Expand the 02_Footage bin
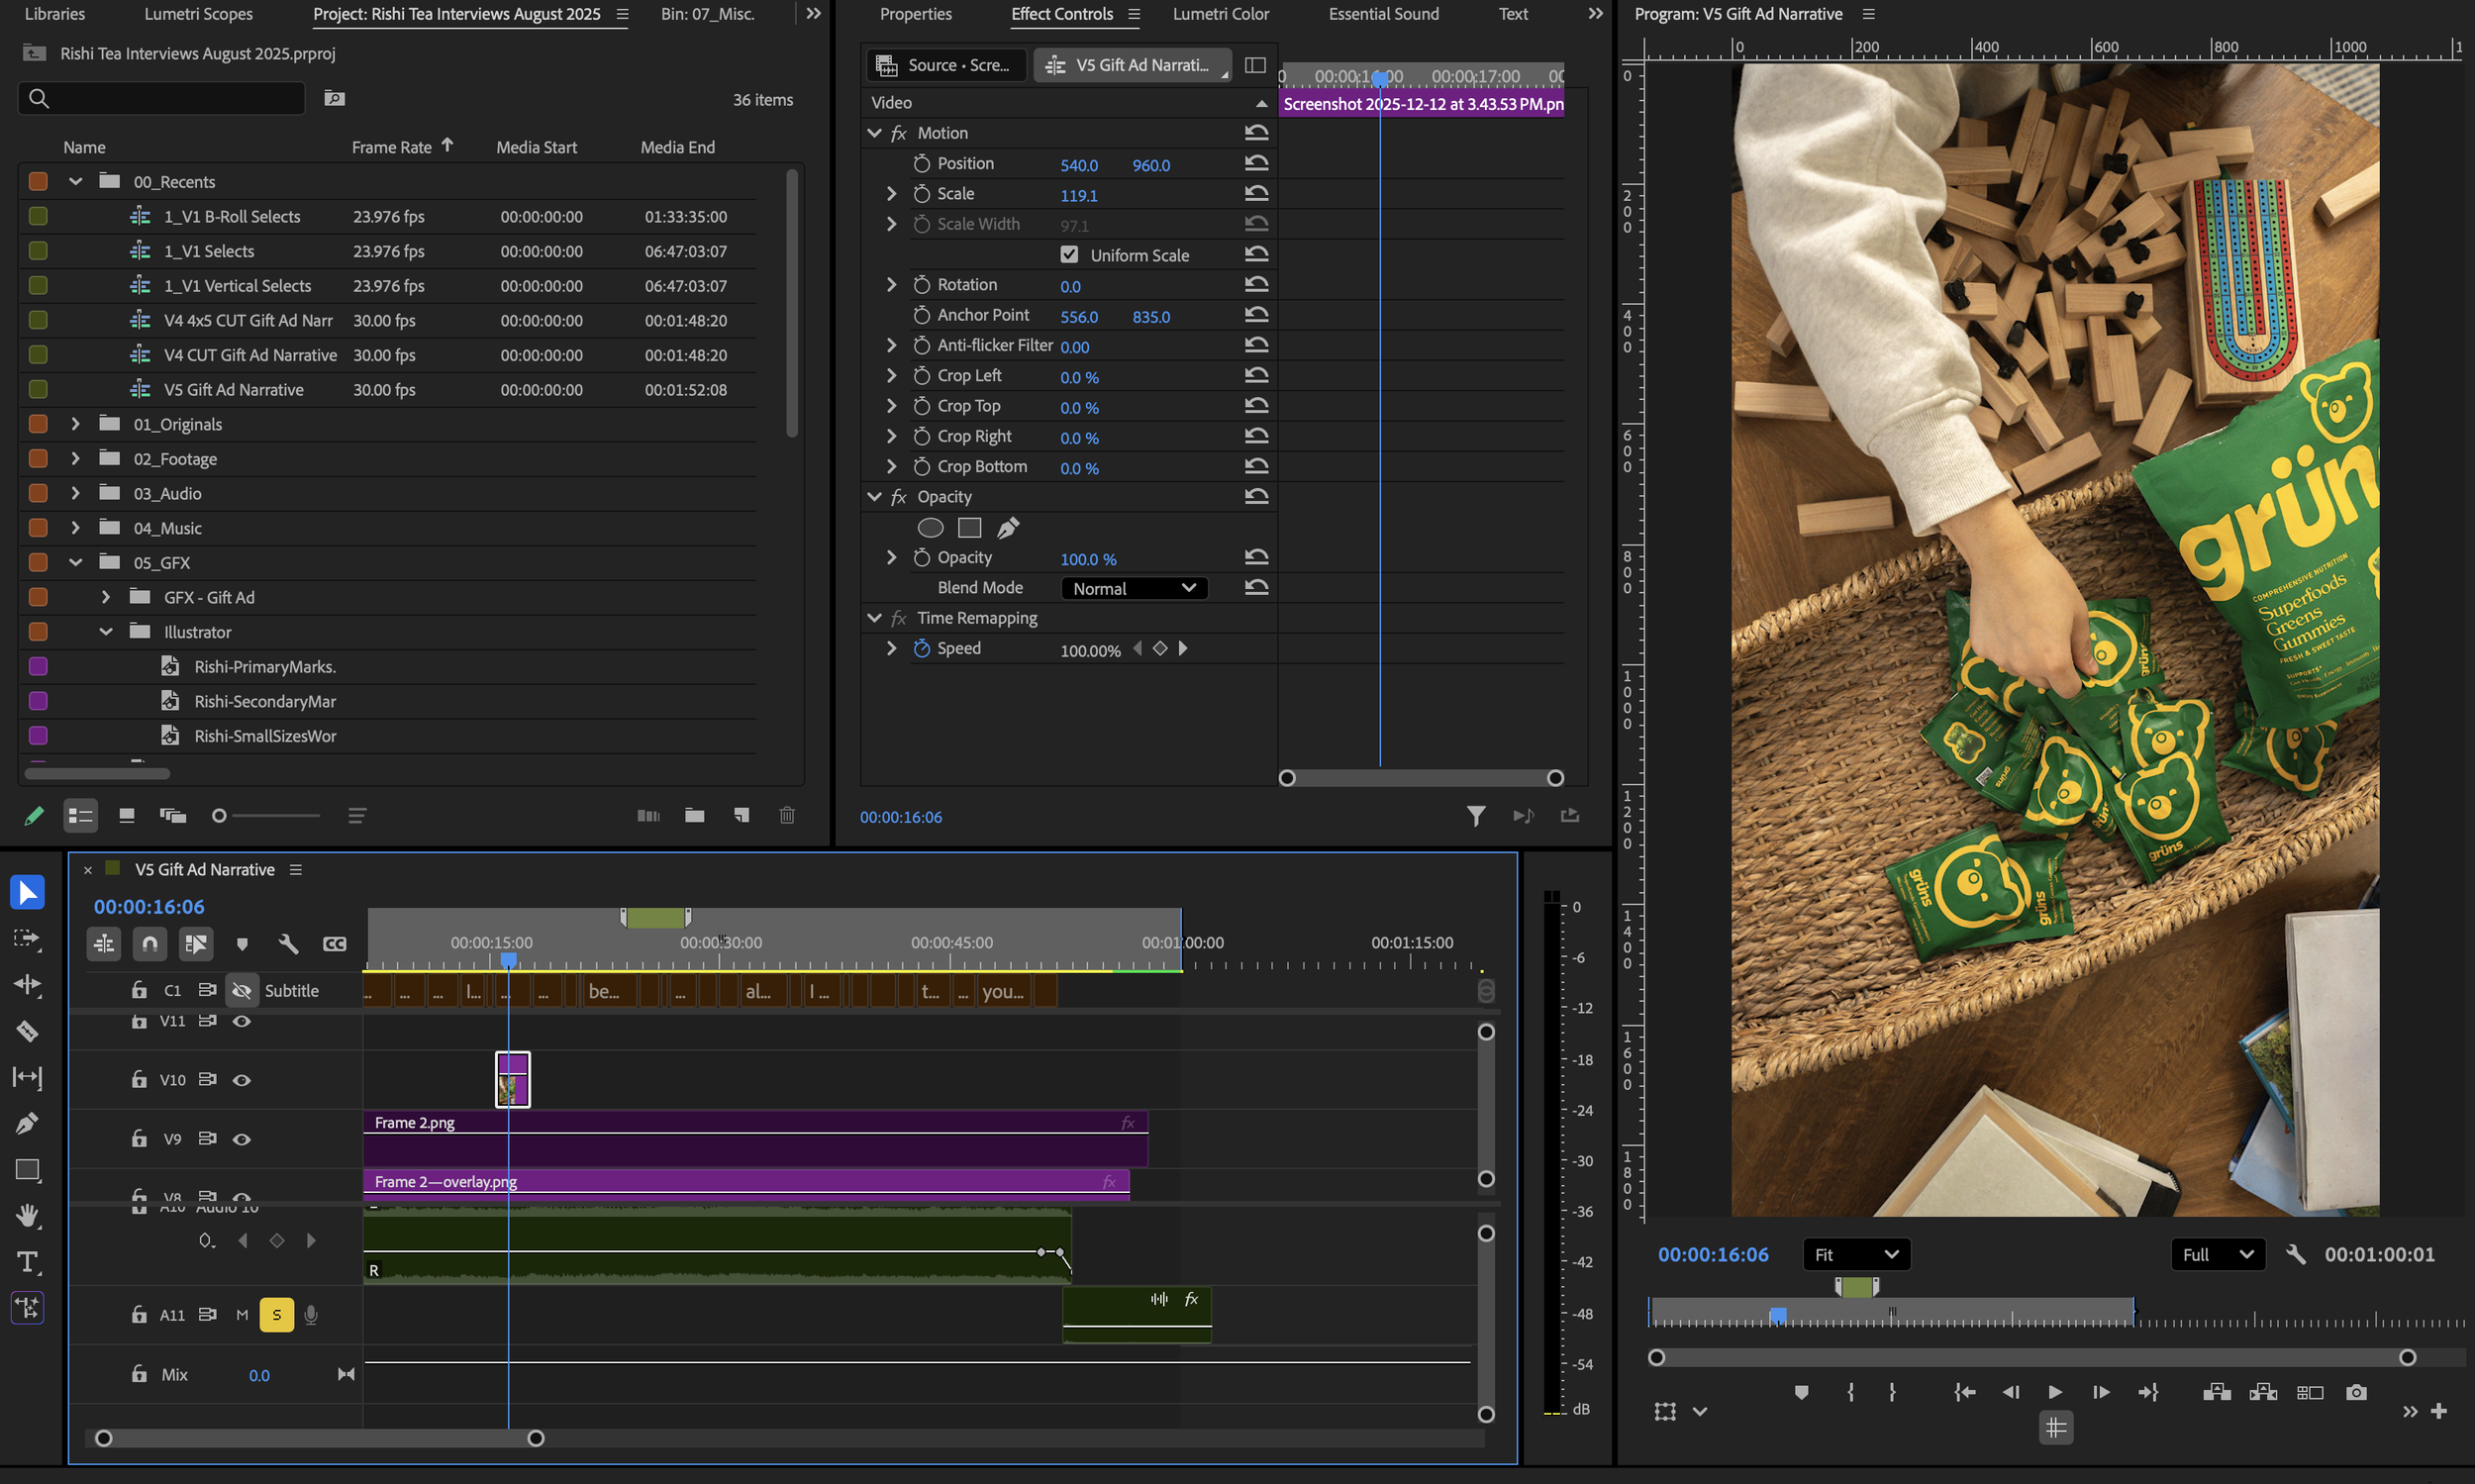Viewport: 2475px width, 1484px height. [75, 459]
